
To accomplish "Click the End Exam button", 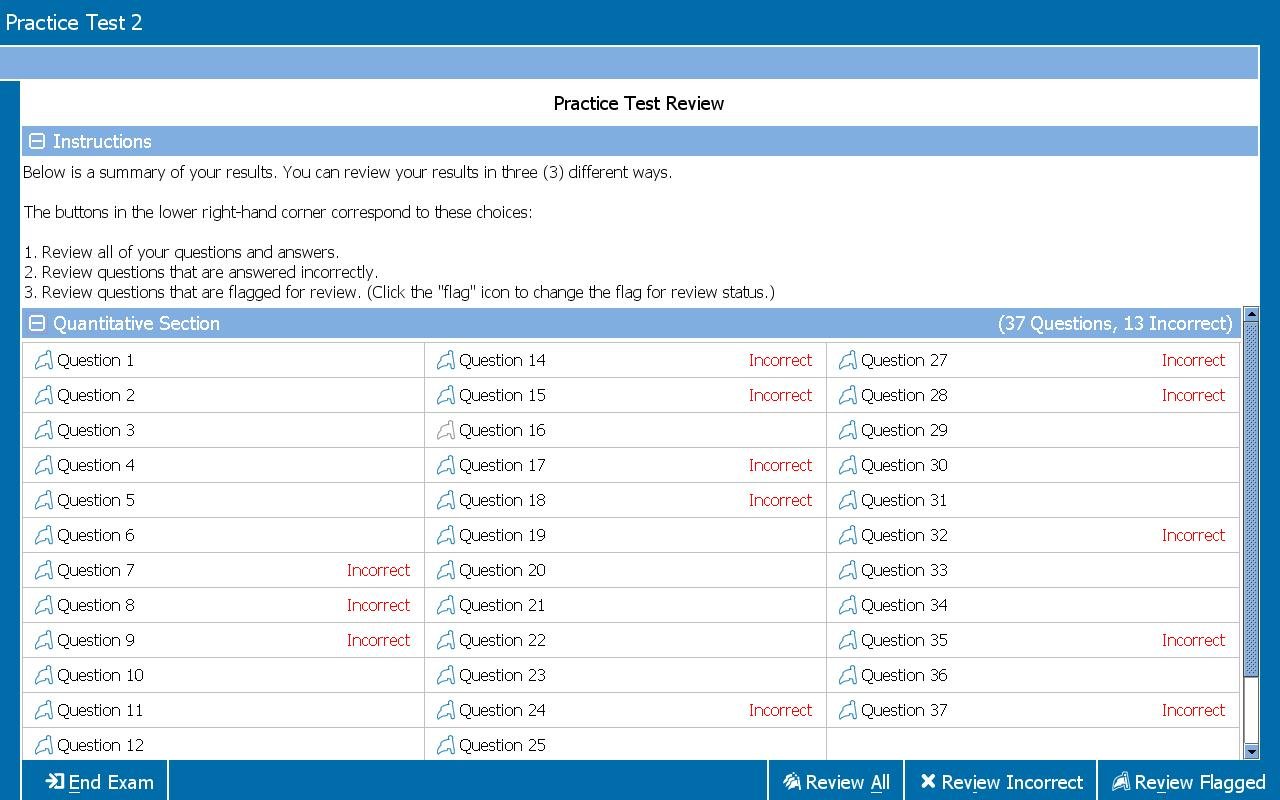I will [99, 782].
